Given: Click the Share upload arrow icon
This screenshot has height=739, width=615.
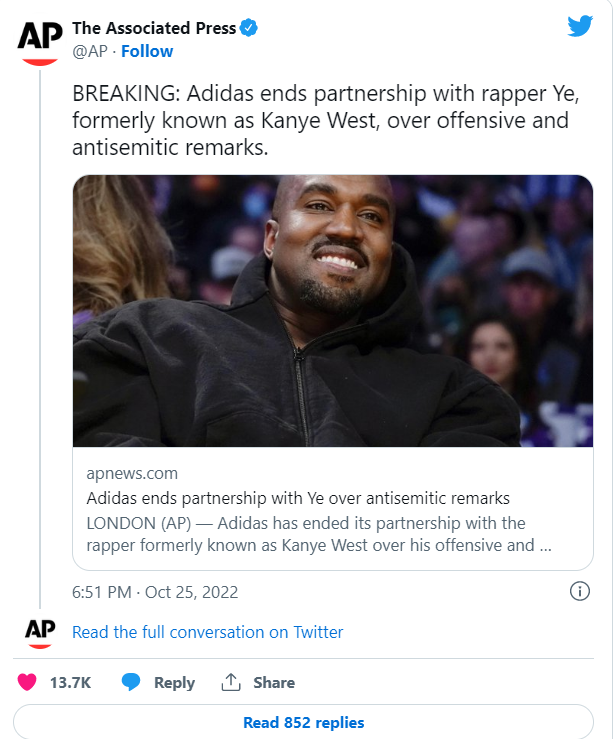Looking at the screenshot, I should 231,682.
